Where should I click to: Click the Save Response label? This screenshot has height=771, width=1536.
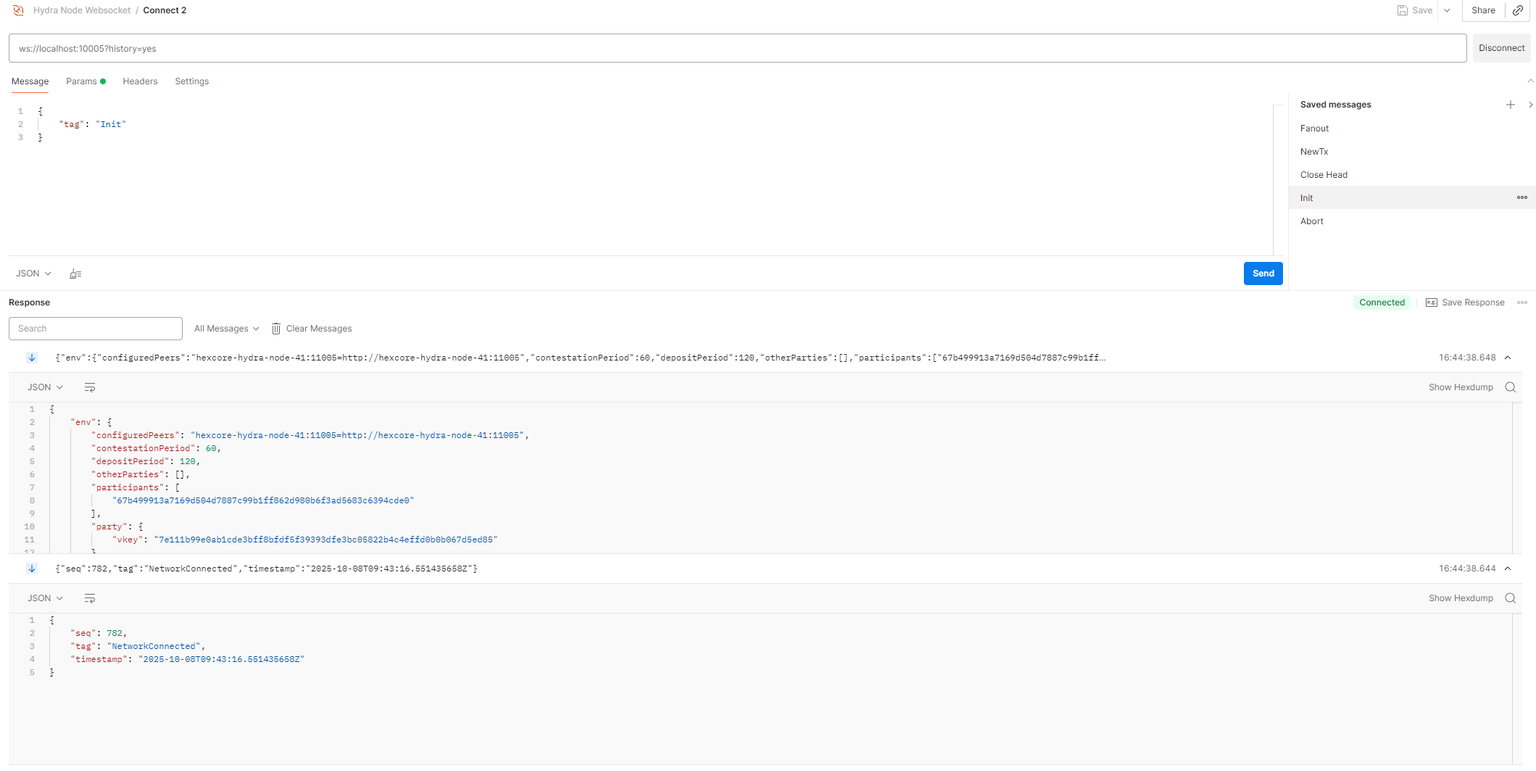point(1473,302)
